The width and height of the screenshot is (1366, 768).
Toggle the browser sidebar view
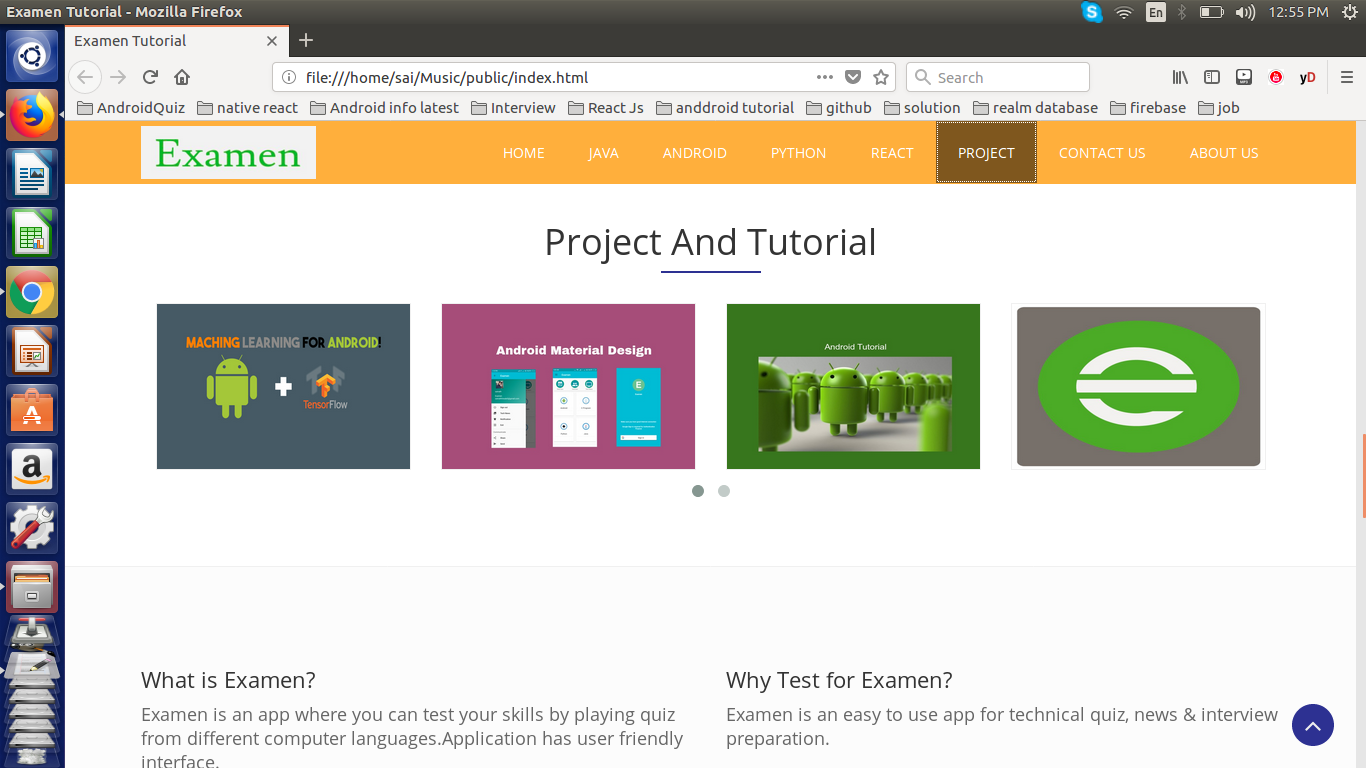[1211, 77]
